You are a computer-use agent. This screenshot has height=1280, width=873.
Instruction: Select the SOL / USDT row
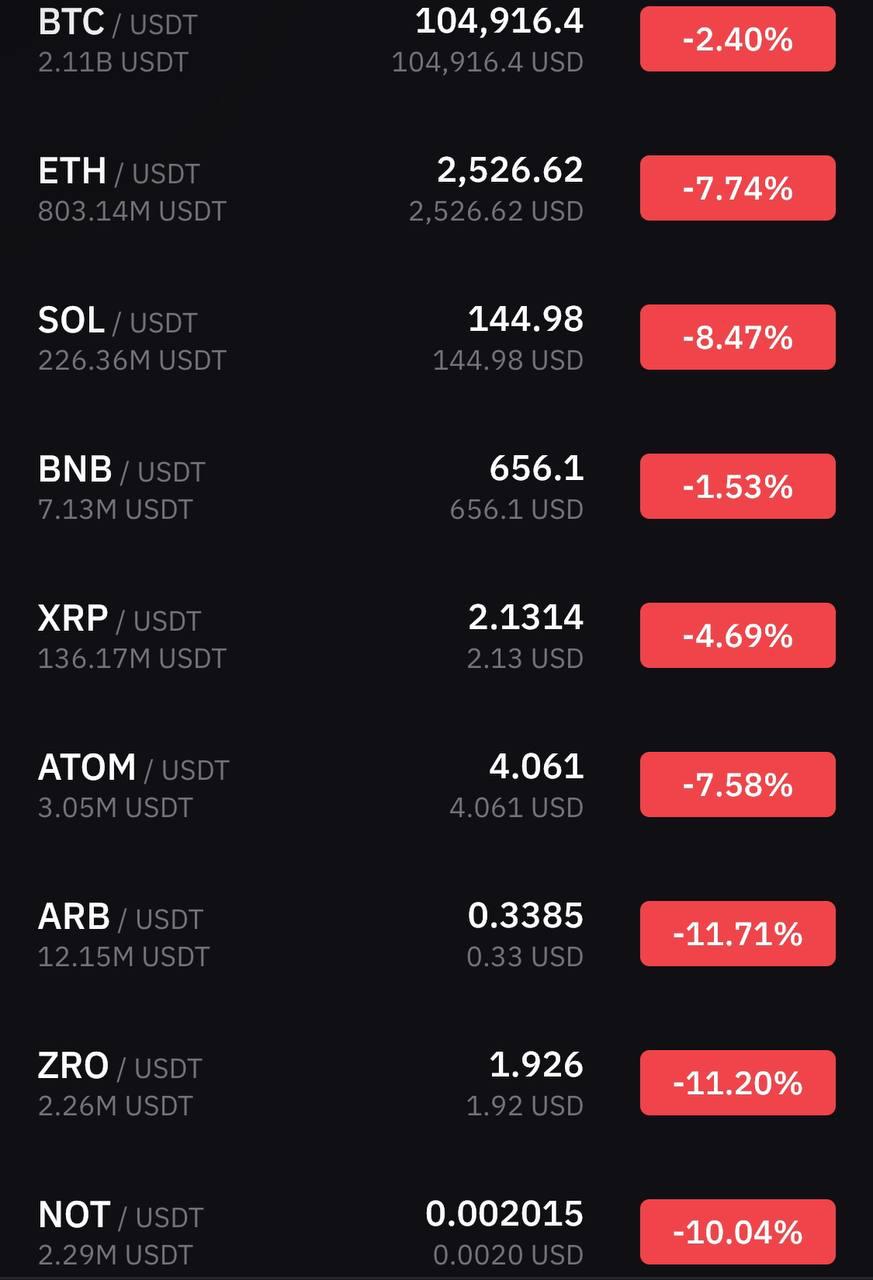436,337
